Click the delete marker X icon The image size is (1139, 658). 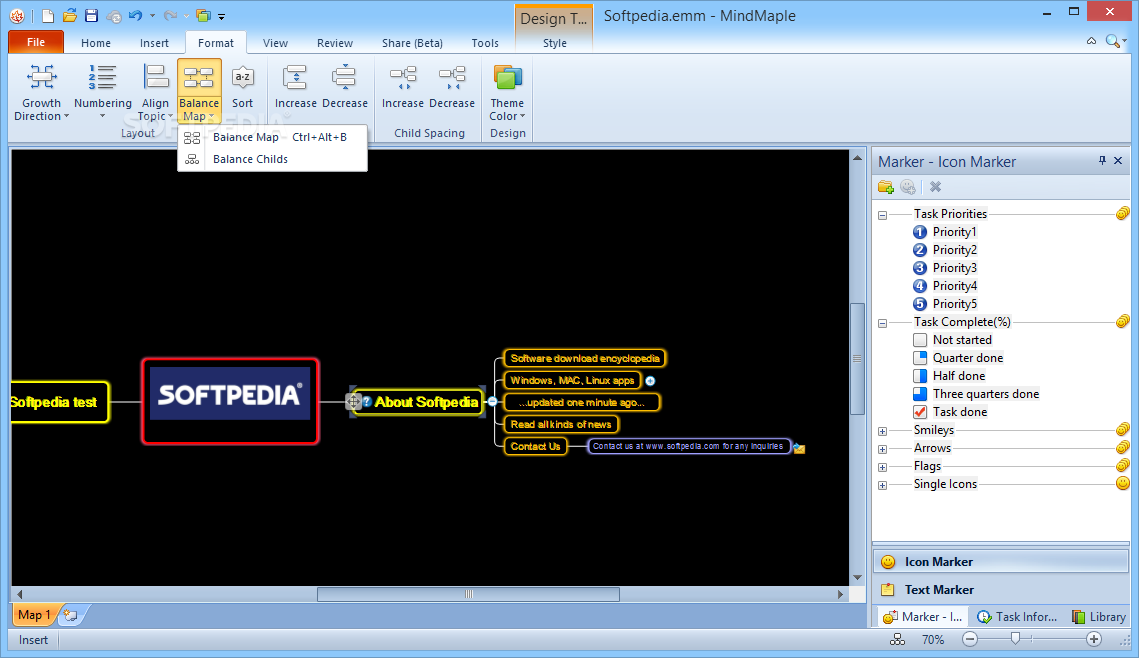tap(936, 187)
